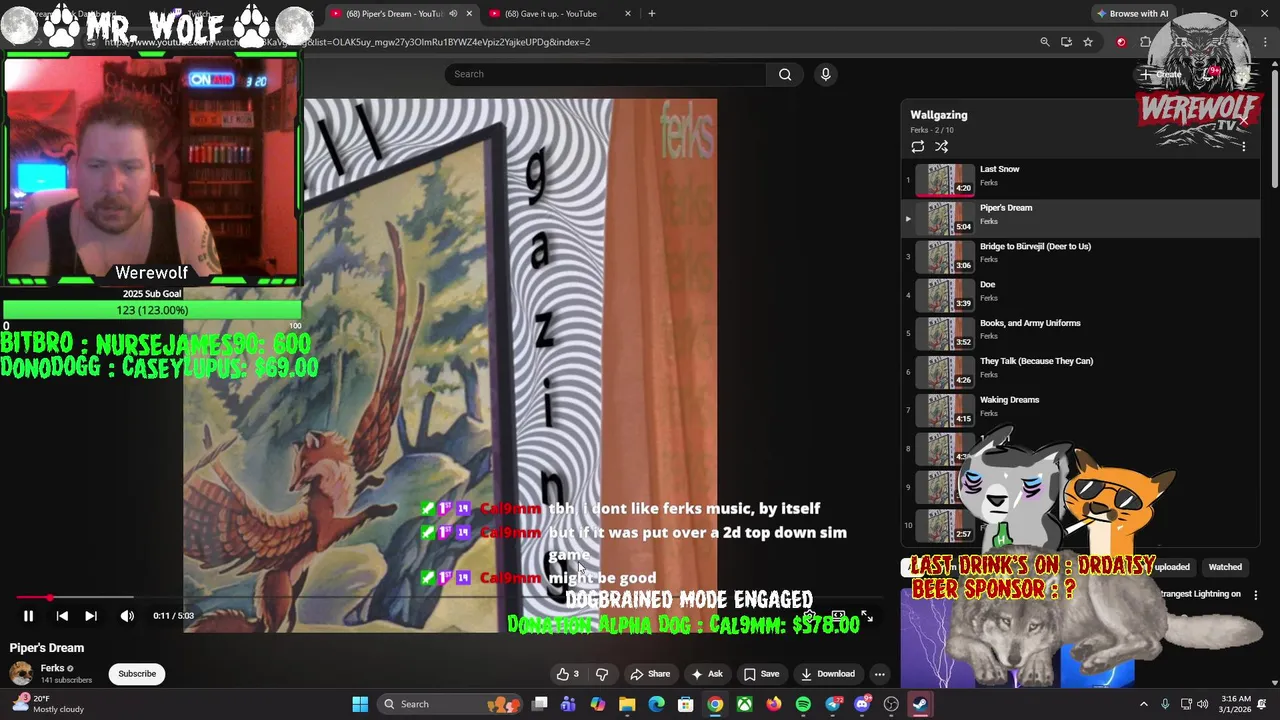Select 'Piper's Dream' in the playlist

click(x=1080, y=218)
